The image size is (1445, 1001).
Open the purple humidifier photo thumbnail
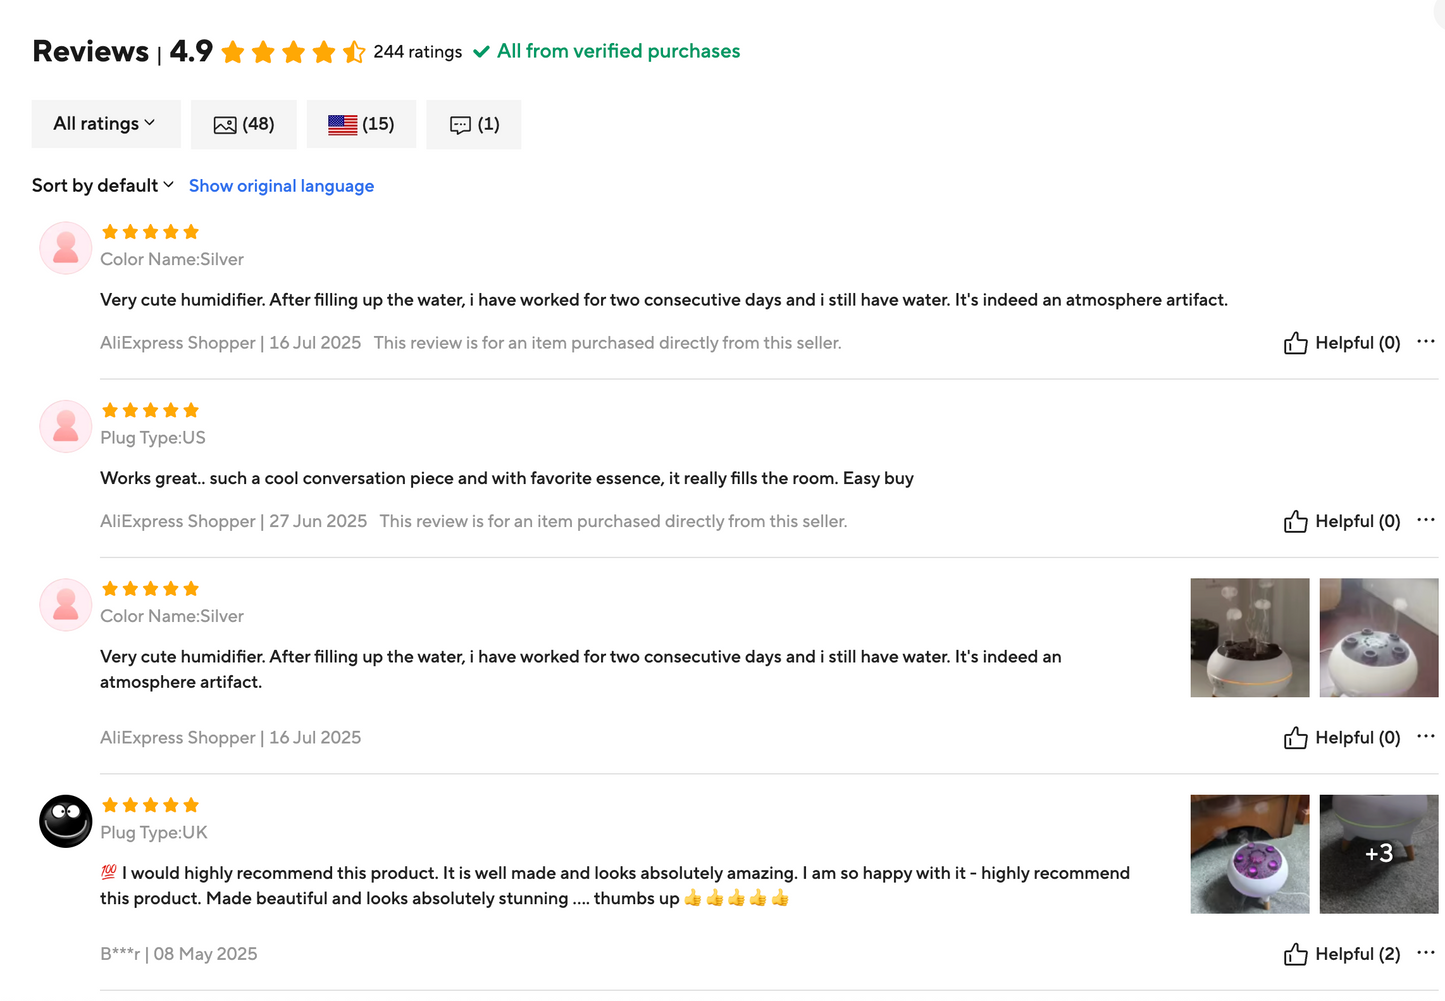tap(1249, 854)
